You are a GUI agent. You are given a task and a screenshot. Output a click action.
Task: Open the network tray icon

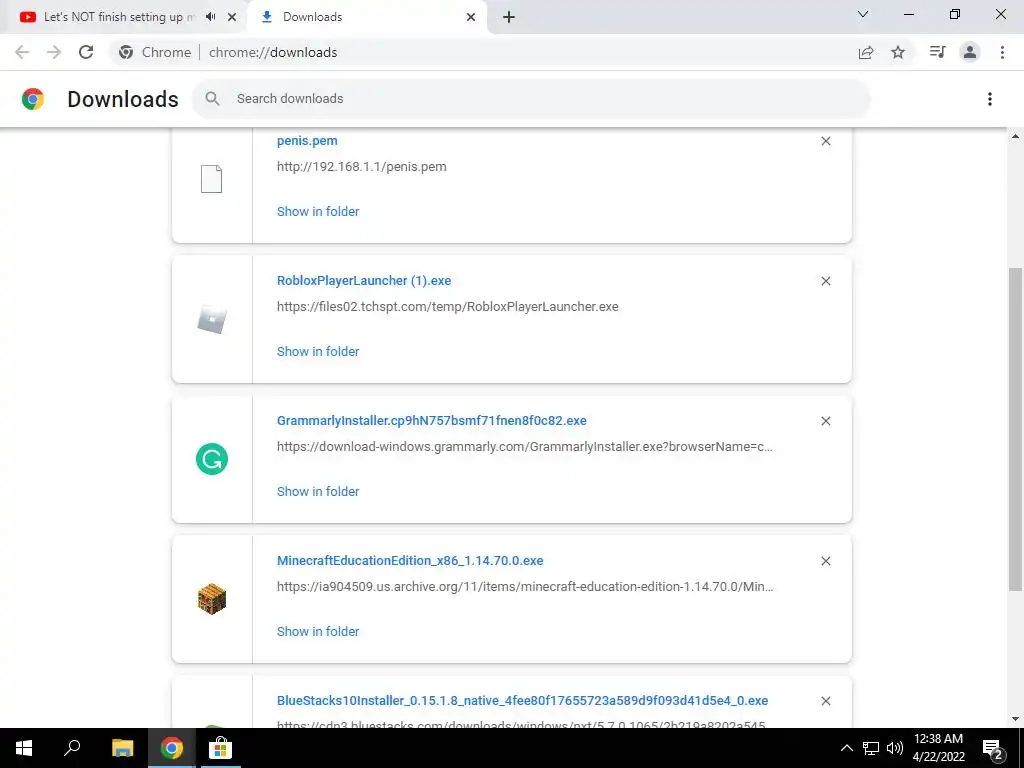pos(871,748)
